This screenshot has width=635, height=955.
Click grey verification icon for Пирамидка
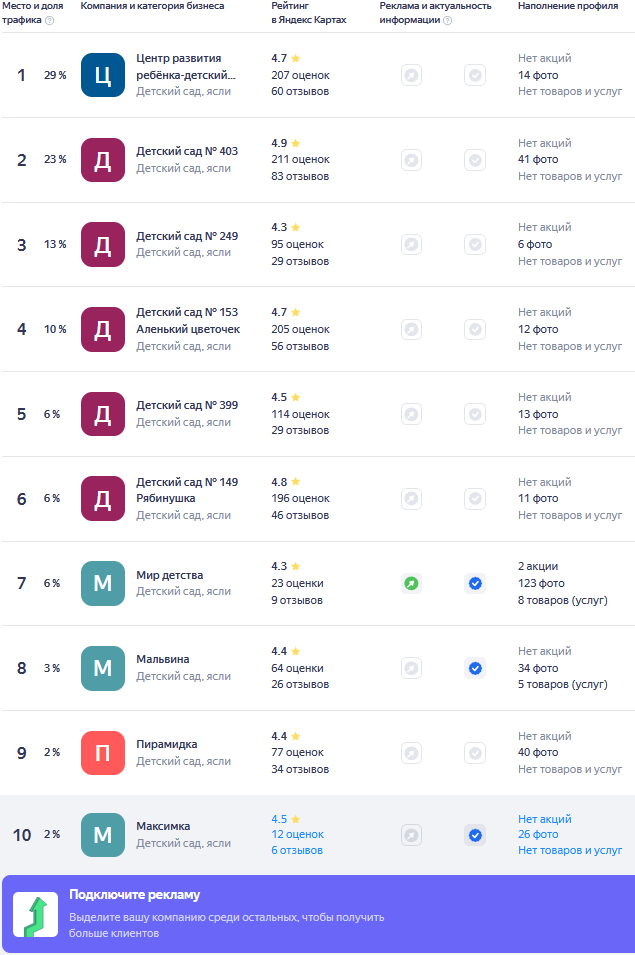(475, 753)
